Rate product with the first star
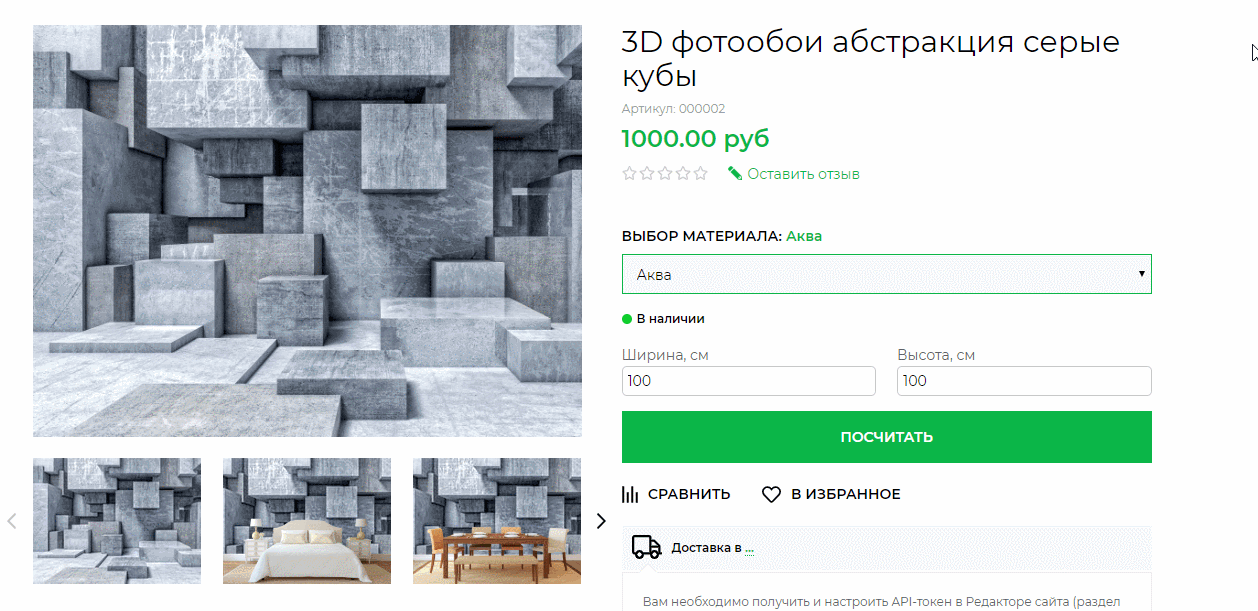This screenshot has width=1258, height=611. coord(629,173)
